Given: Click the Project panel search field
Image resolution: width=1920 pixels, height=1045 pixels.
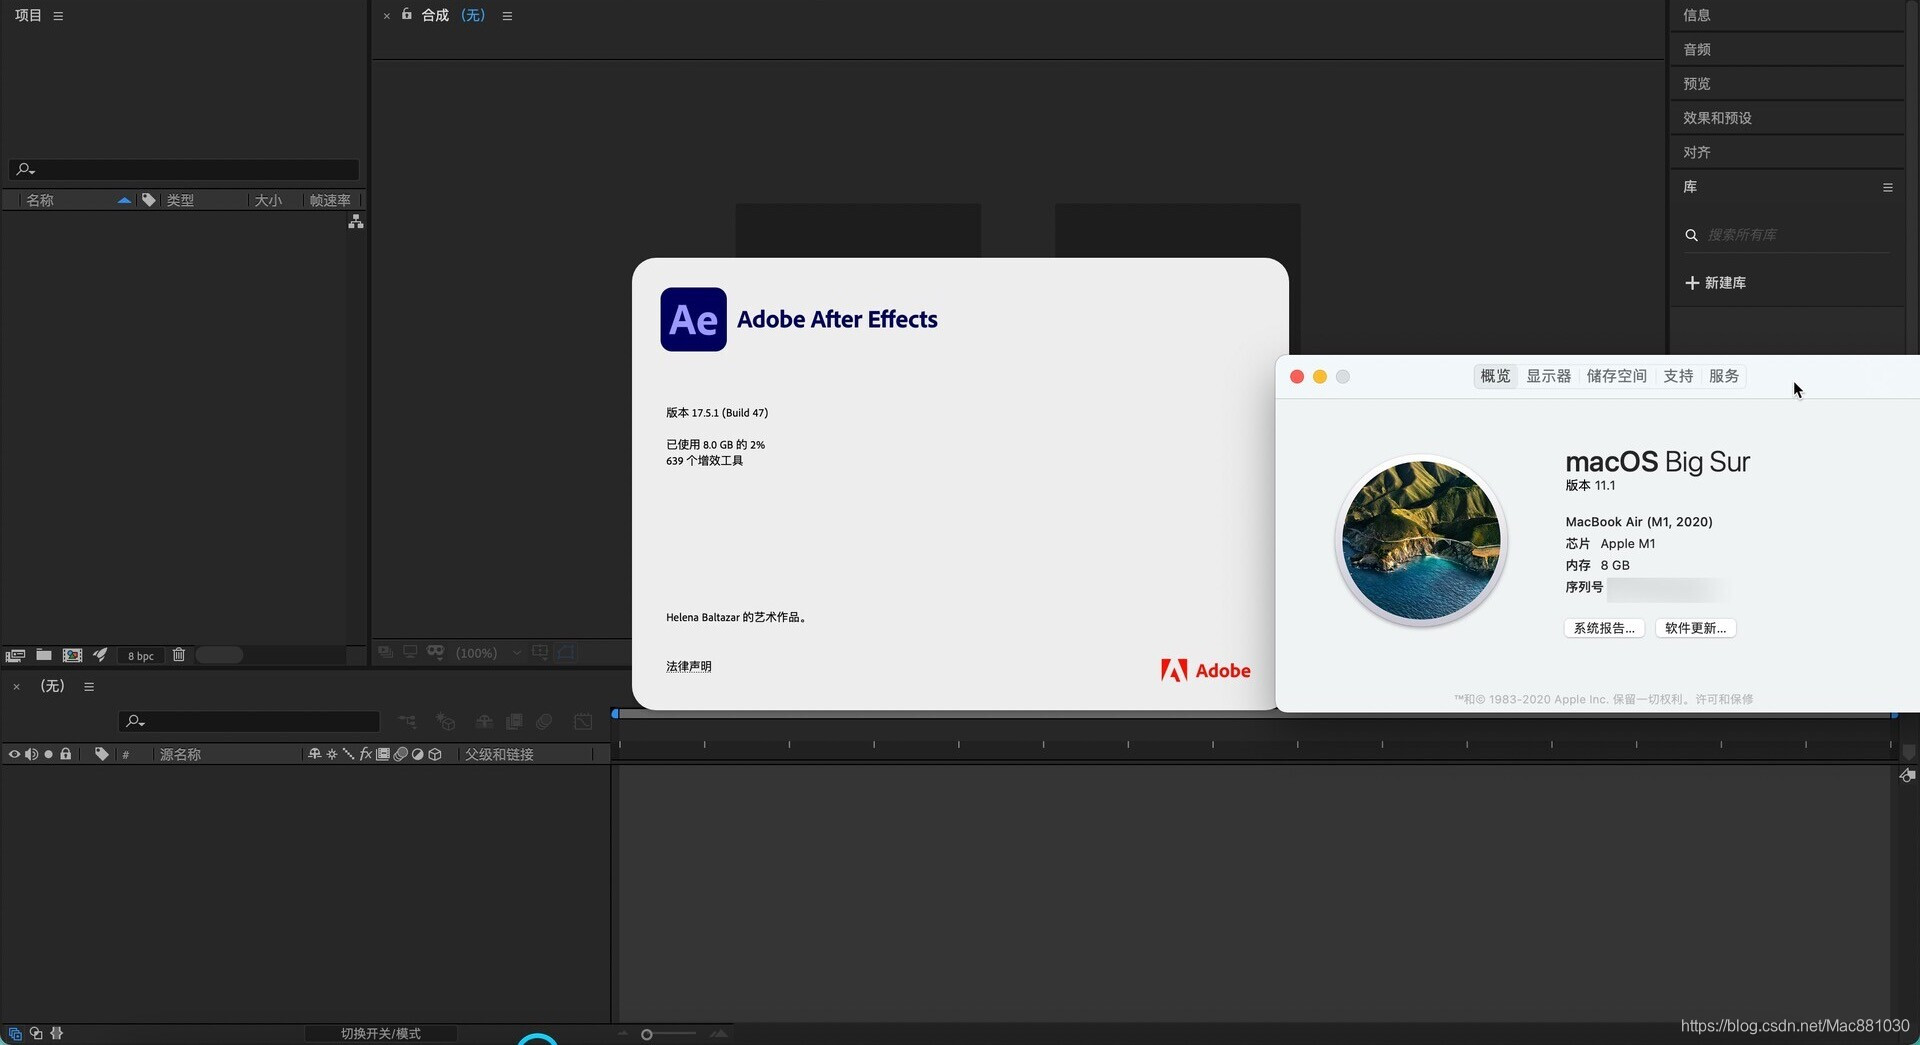Looking at the screenshot, I should click(x=184, y=169).
